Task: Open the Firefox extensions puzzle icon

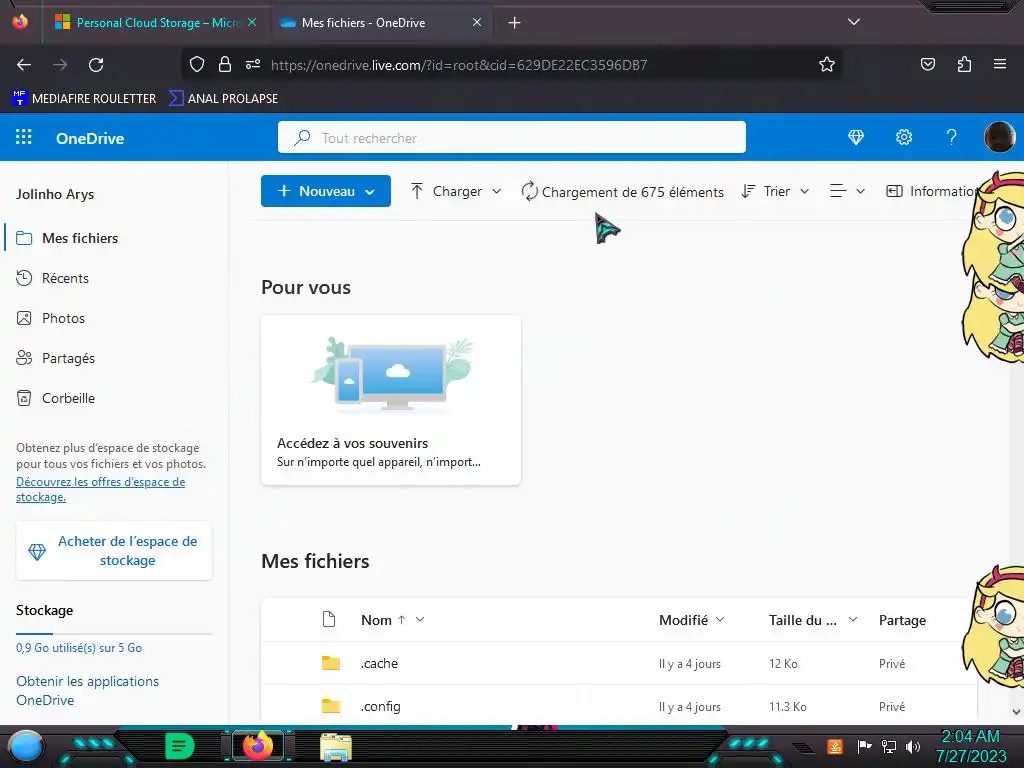Action: pyautogui.click(x=964, y=65)
